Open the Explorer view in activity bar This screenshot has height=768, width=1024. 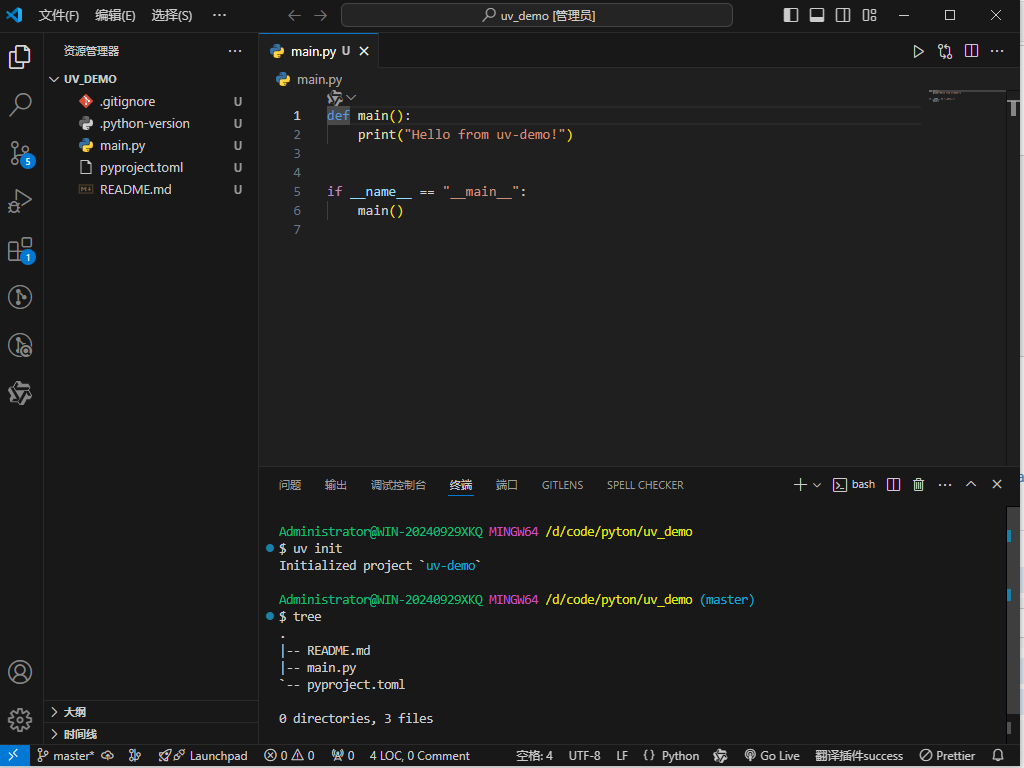(x=20, y=57)
